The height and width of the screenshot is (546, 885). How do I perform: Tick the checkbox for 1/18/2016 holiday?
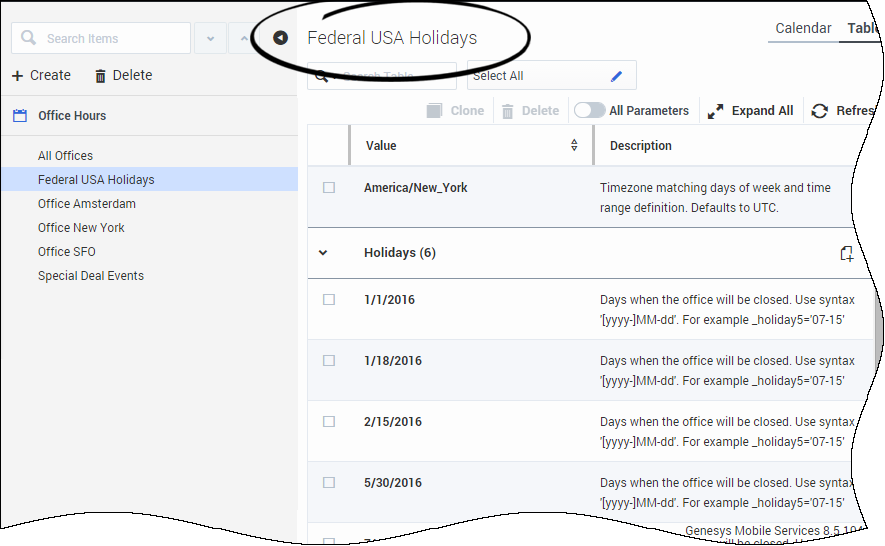point(329,361)
